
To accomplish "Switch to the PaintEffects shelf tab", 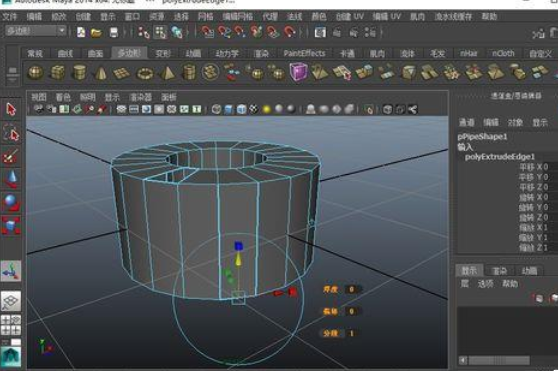I will click(x=304, y=53).
